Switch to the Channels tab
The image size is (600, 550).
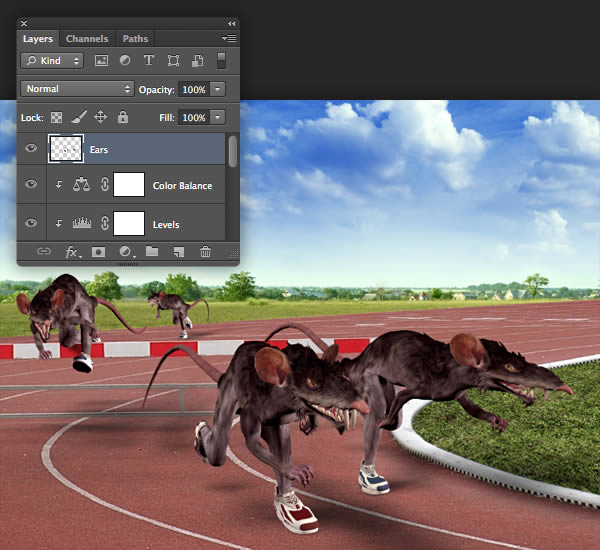87,39
